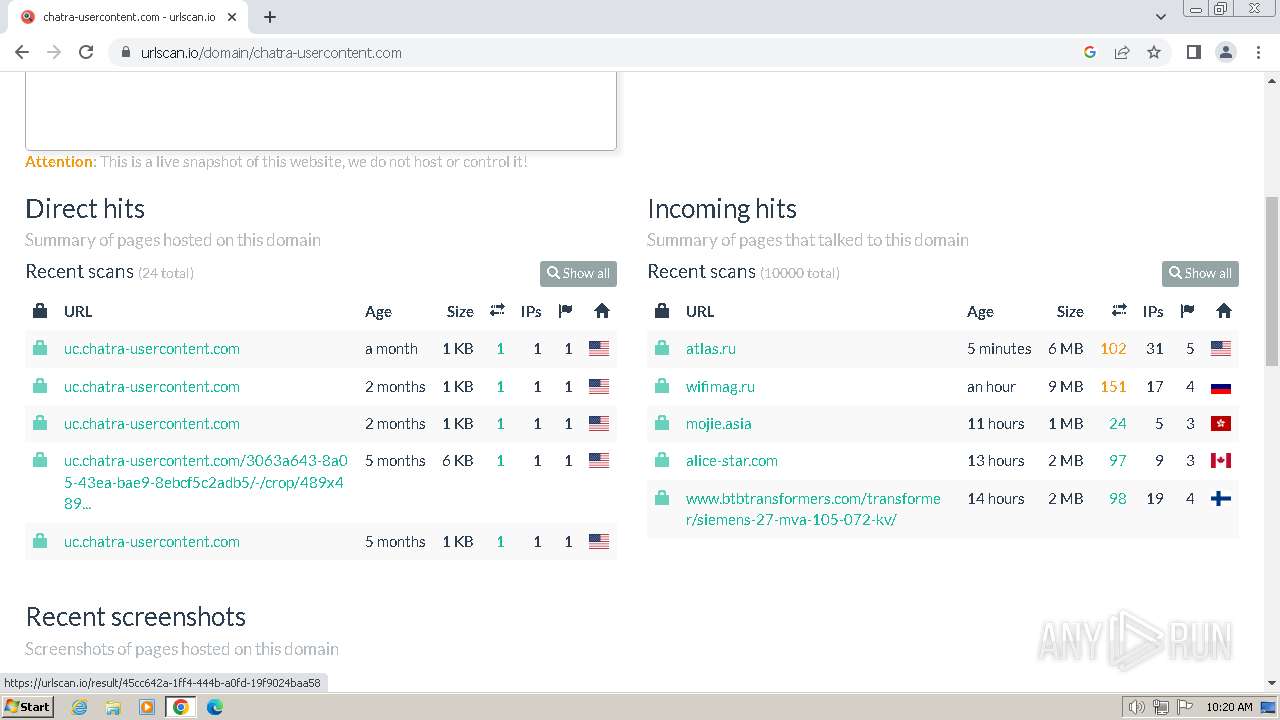Open the browser side panel icon

point(1193,52)
